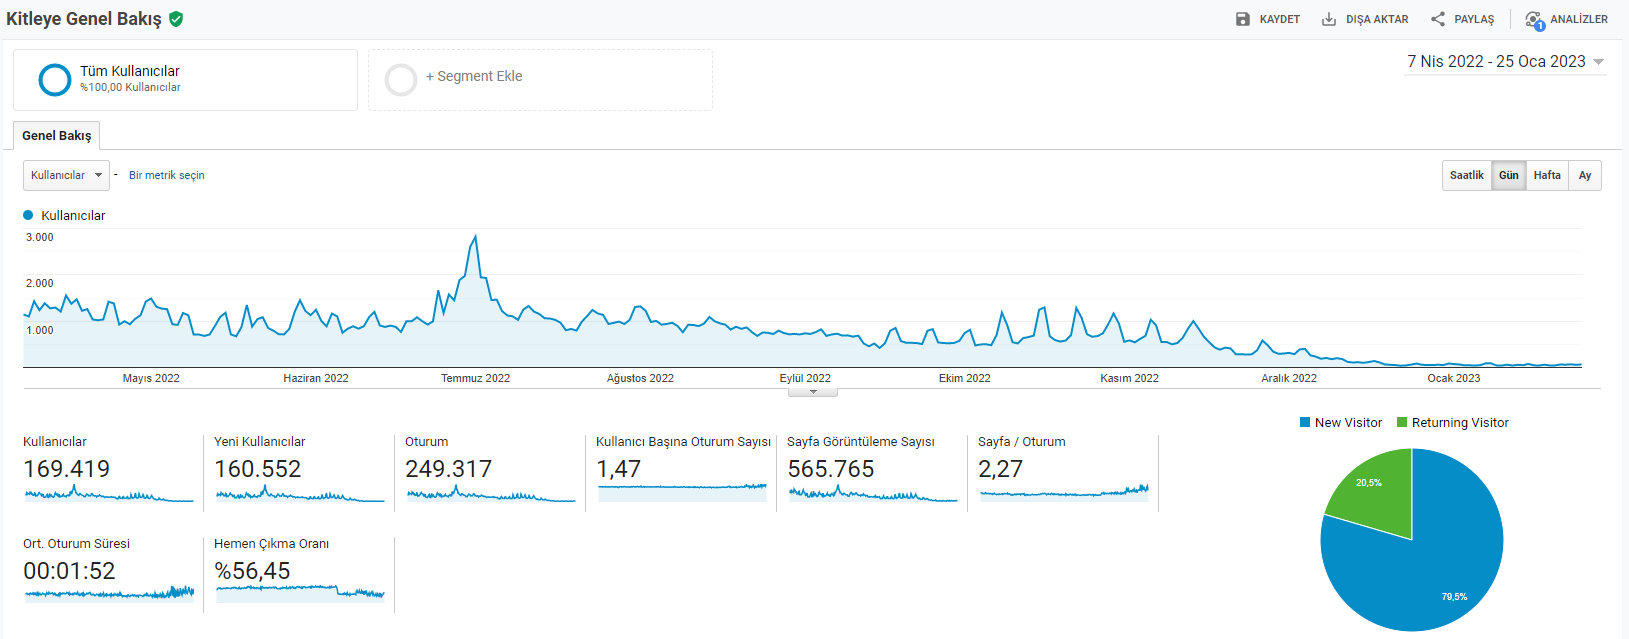Click the Tüm Kullanıcılar segment circle
The image size is (1629, 639).
[x=54, y=80]
